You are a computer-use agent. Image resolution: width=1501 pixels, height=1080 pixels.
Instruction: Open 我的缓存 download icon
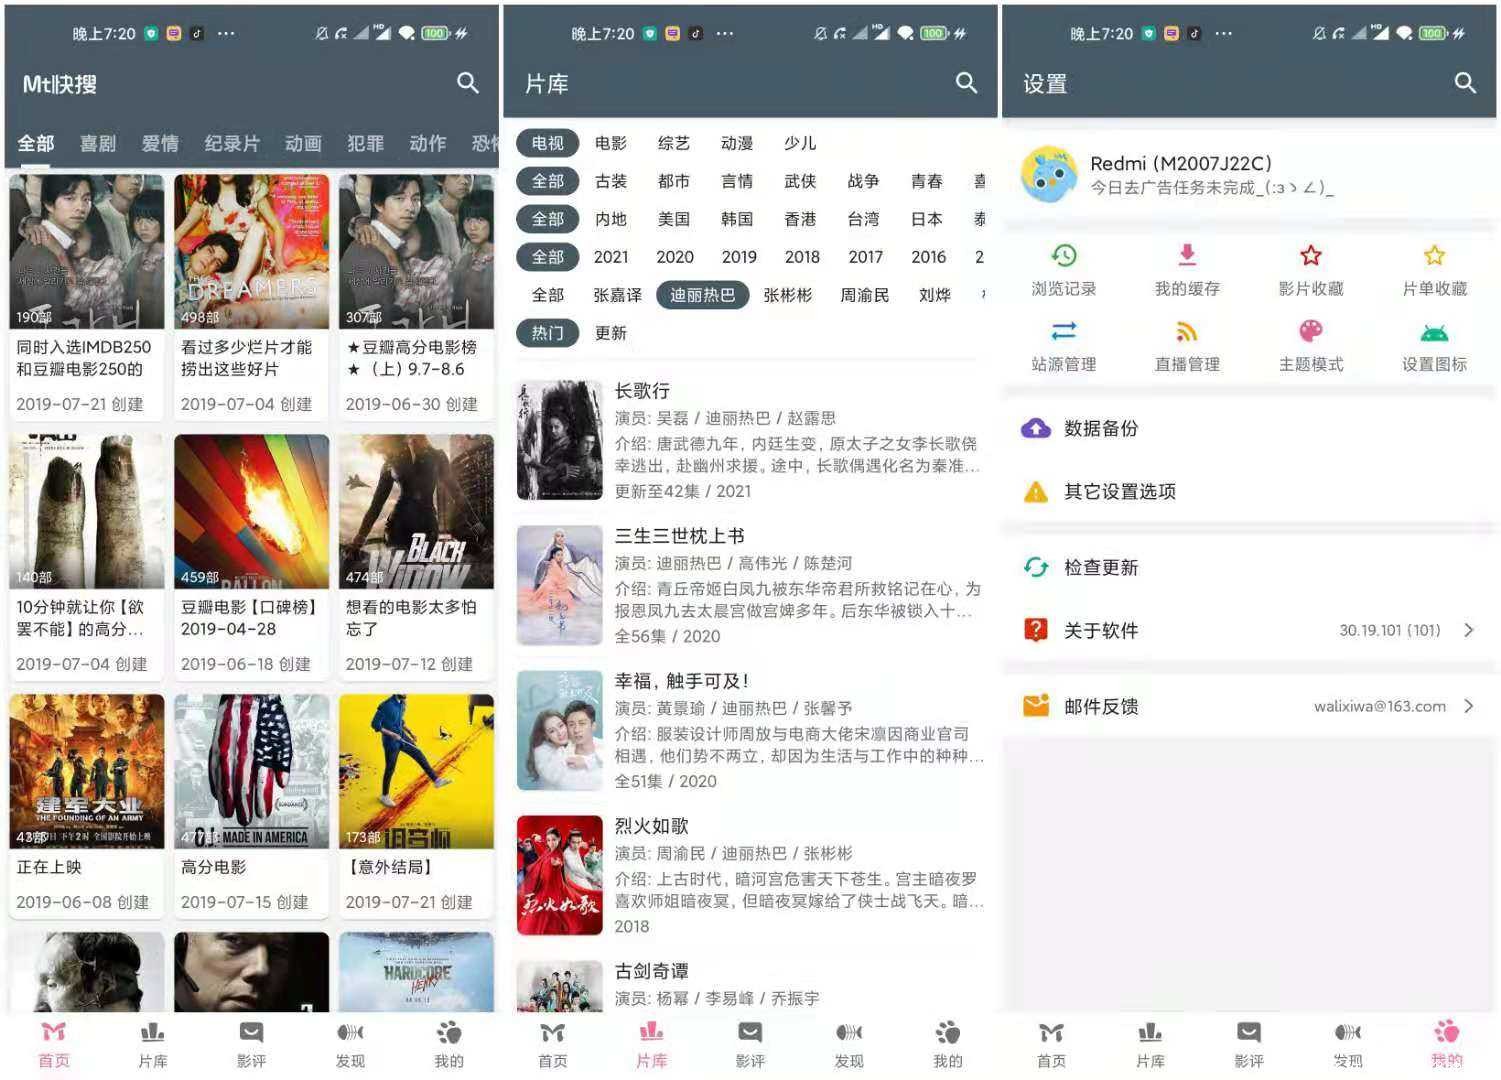[x=1187, y=256]
